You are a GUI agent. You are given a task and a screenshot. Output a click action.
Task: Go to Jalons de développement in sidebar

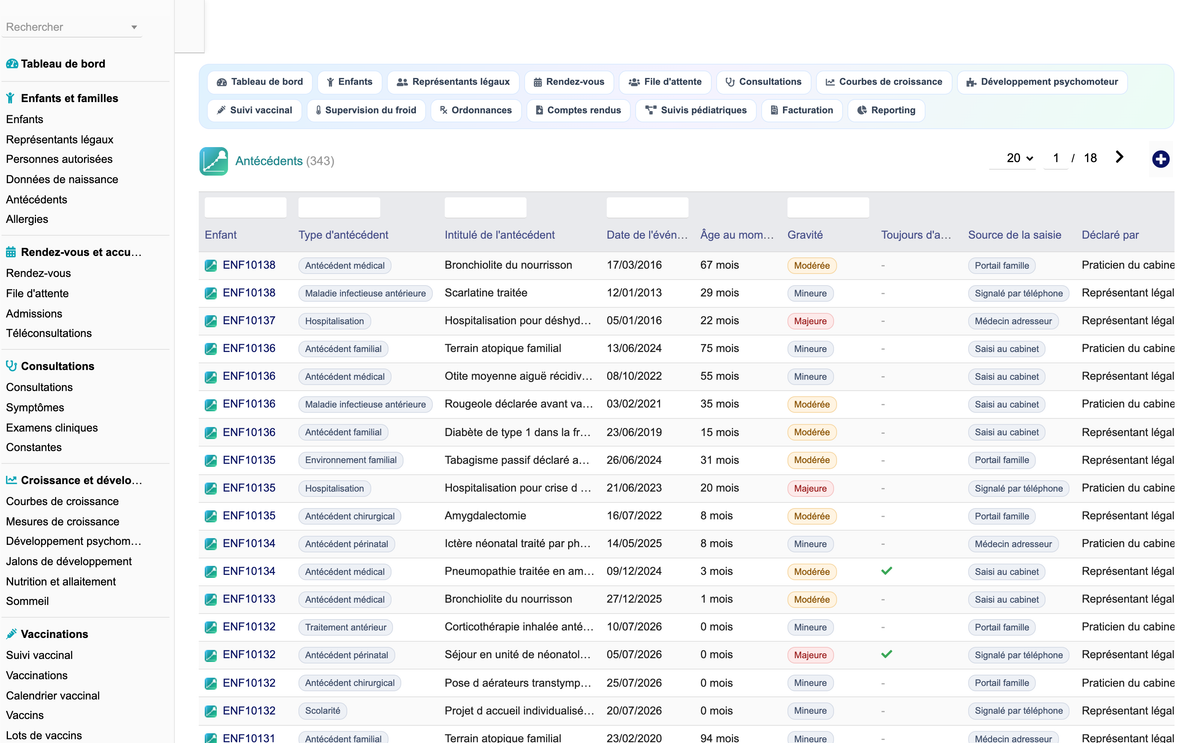click(x=69, y=561)
